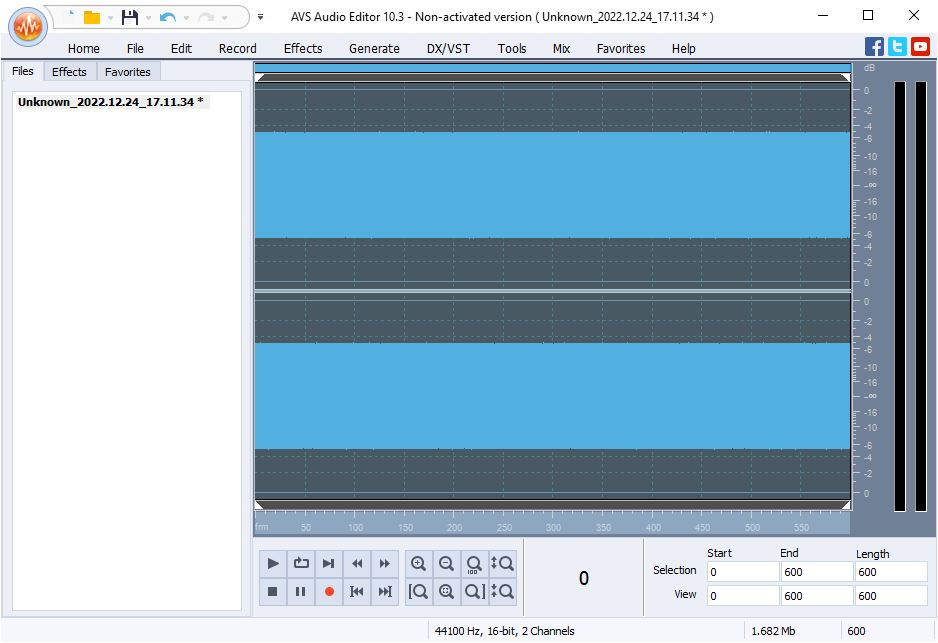
Task: Expand the Save dropdown arrow
Action: [x=148, y=18]
